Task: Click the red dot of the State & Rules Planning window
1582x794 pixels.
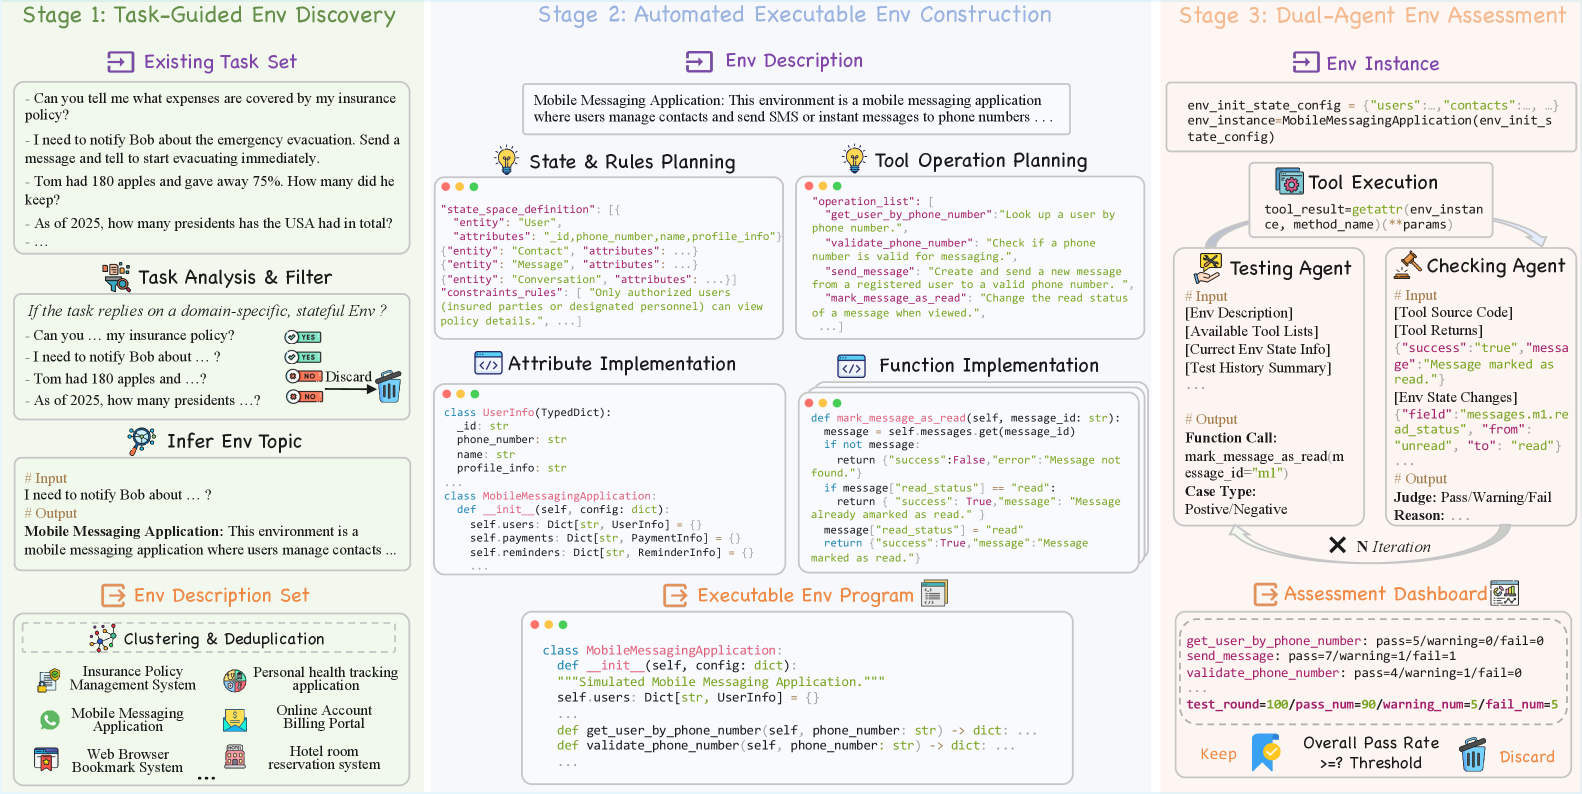Action: [446, 187]
